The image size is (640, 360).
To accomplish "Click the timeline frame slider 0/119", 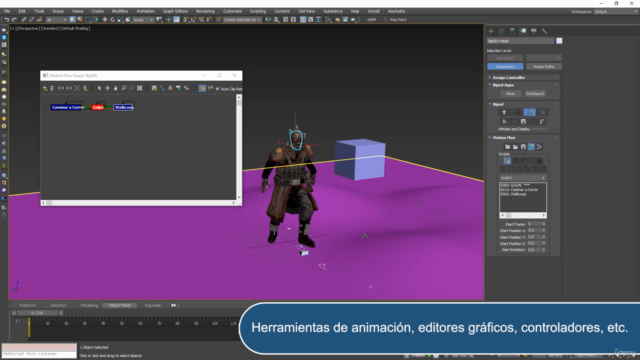I will 37,313.
